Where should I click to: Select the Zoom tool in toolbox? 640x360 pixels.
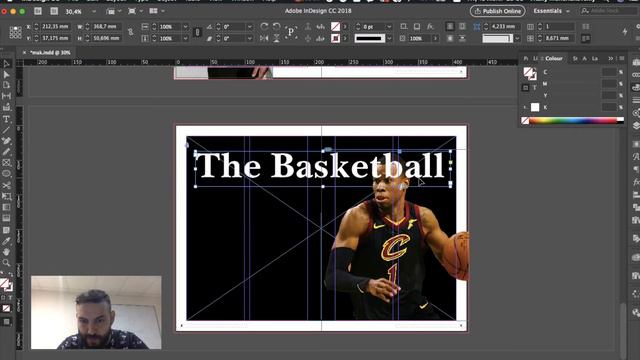[6, 263]
